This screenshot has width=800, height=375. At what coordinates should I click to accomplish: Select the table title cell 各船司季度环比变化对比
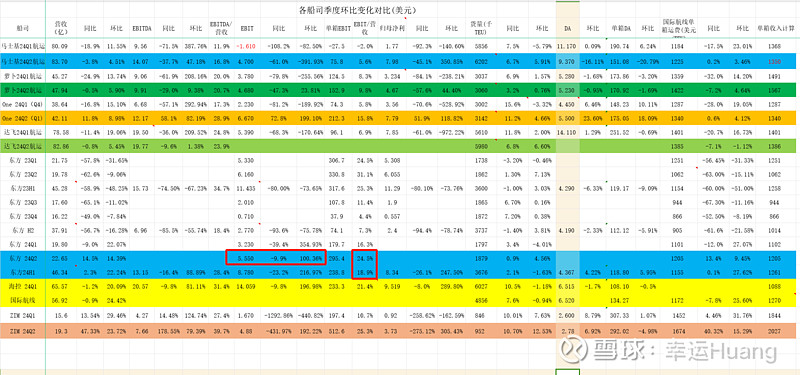[x=360, y=10]
